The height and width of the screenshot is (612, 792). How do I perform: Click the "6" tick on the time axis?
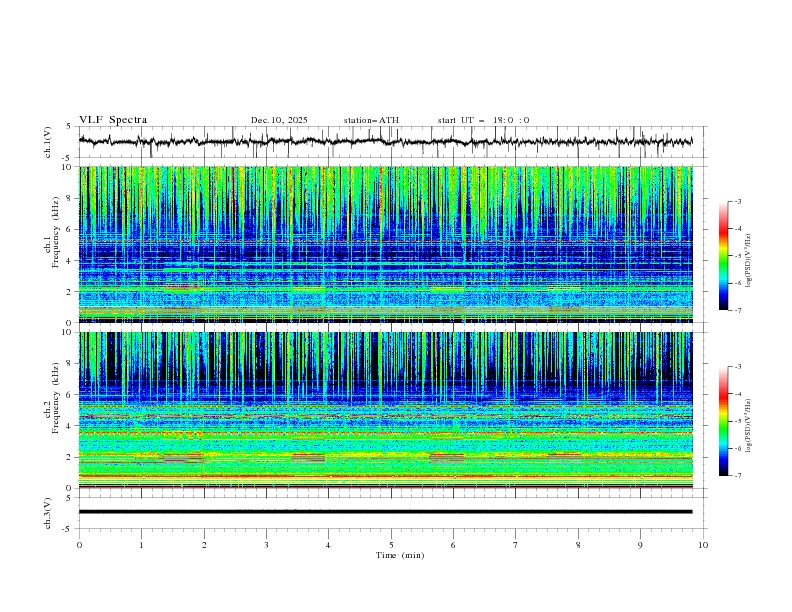click(x=453, y=545)
